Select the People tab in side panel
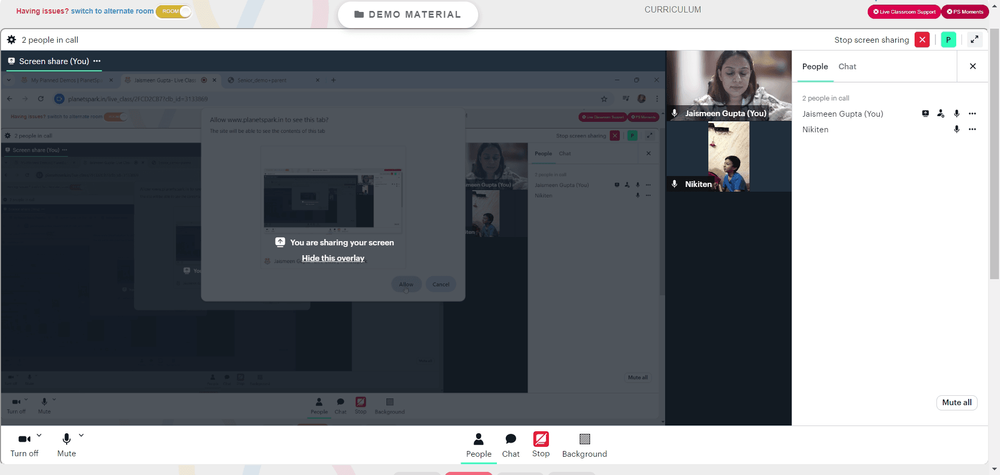The image size is (1000, 475). coord(815,66)
